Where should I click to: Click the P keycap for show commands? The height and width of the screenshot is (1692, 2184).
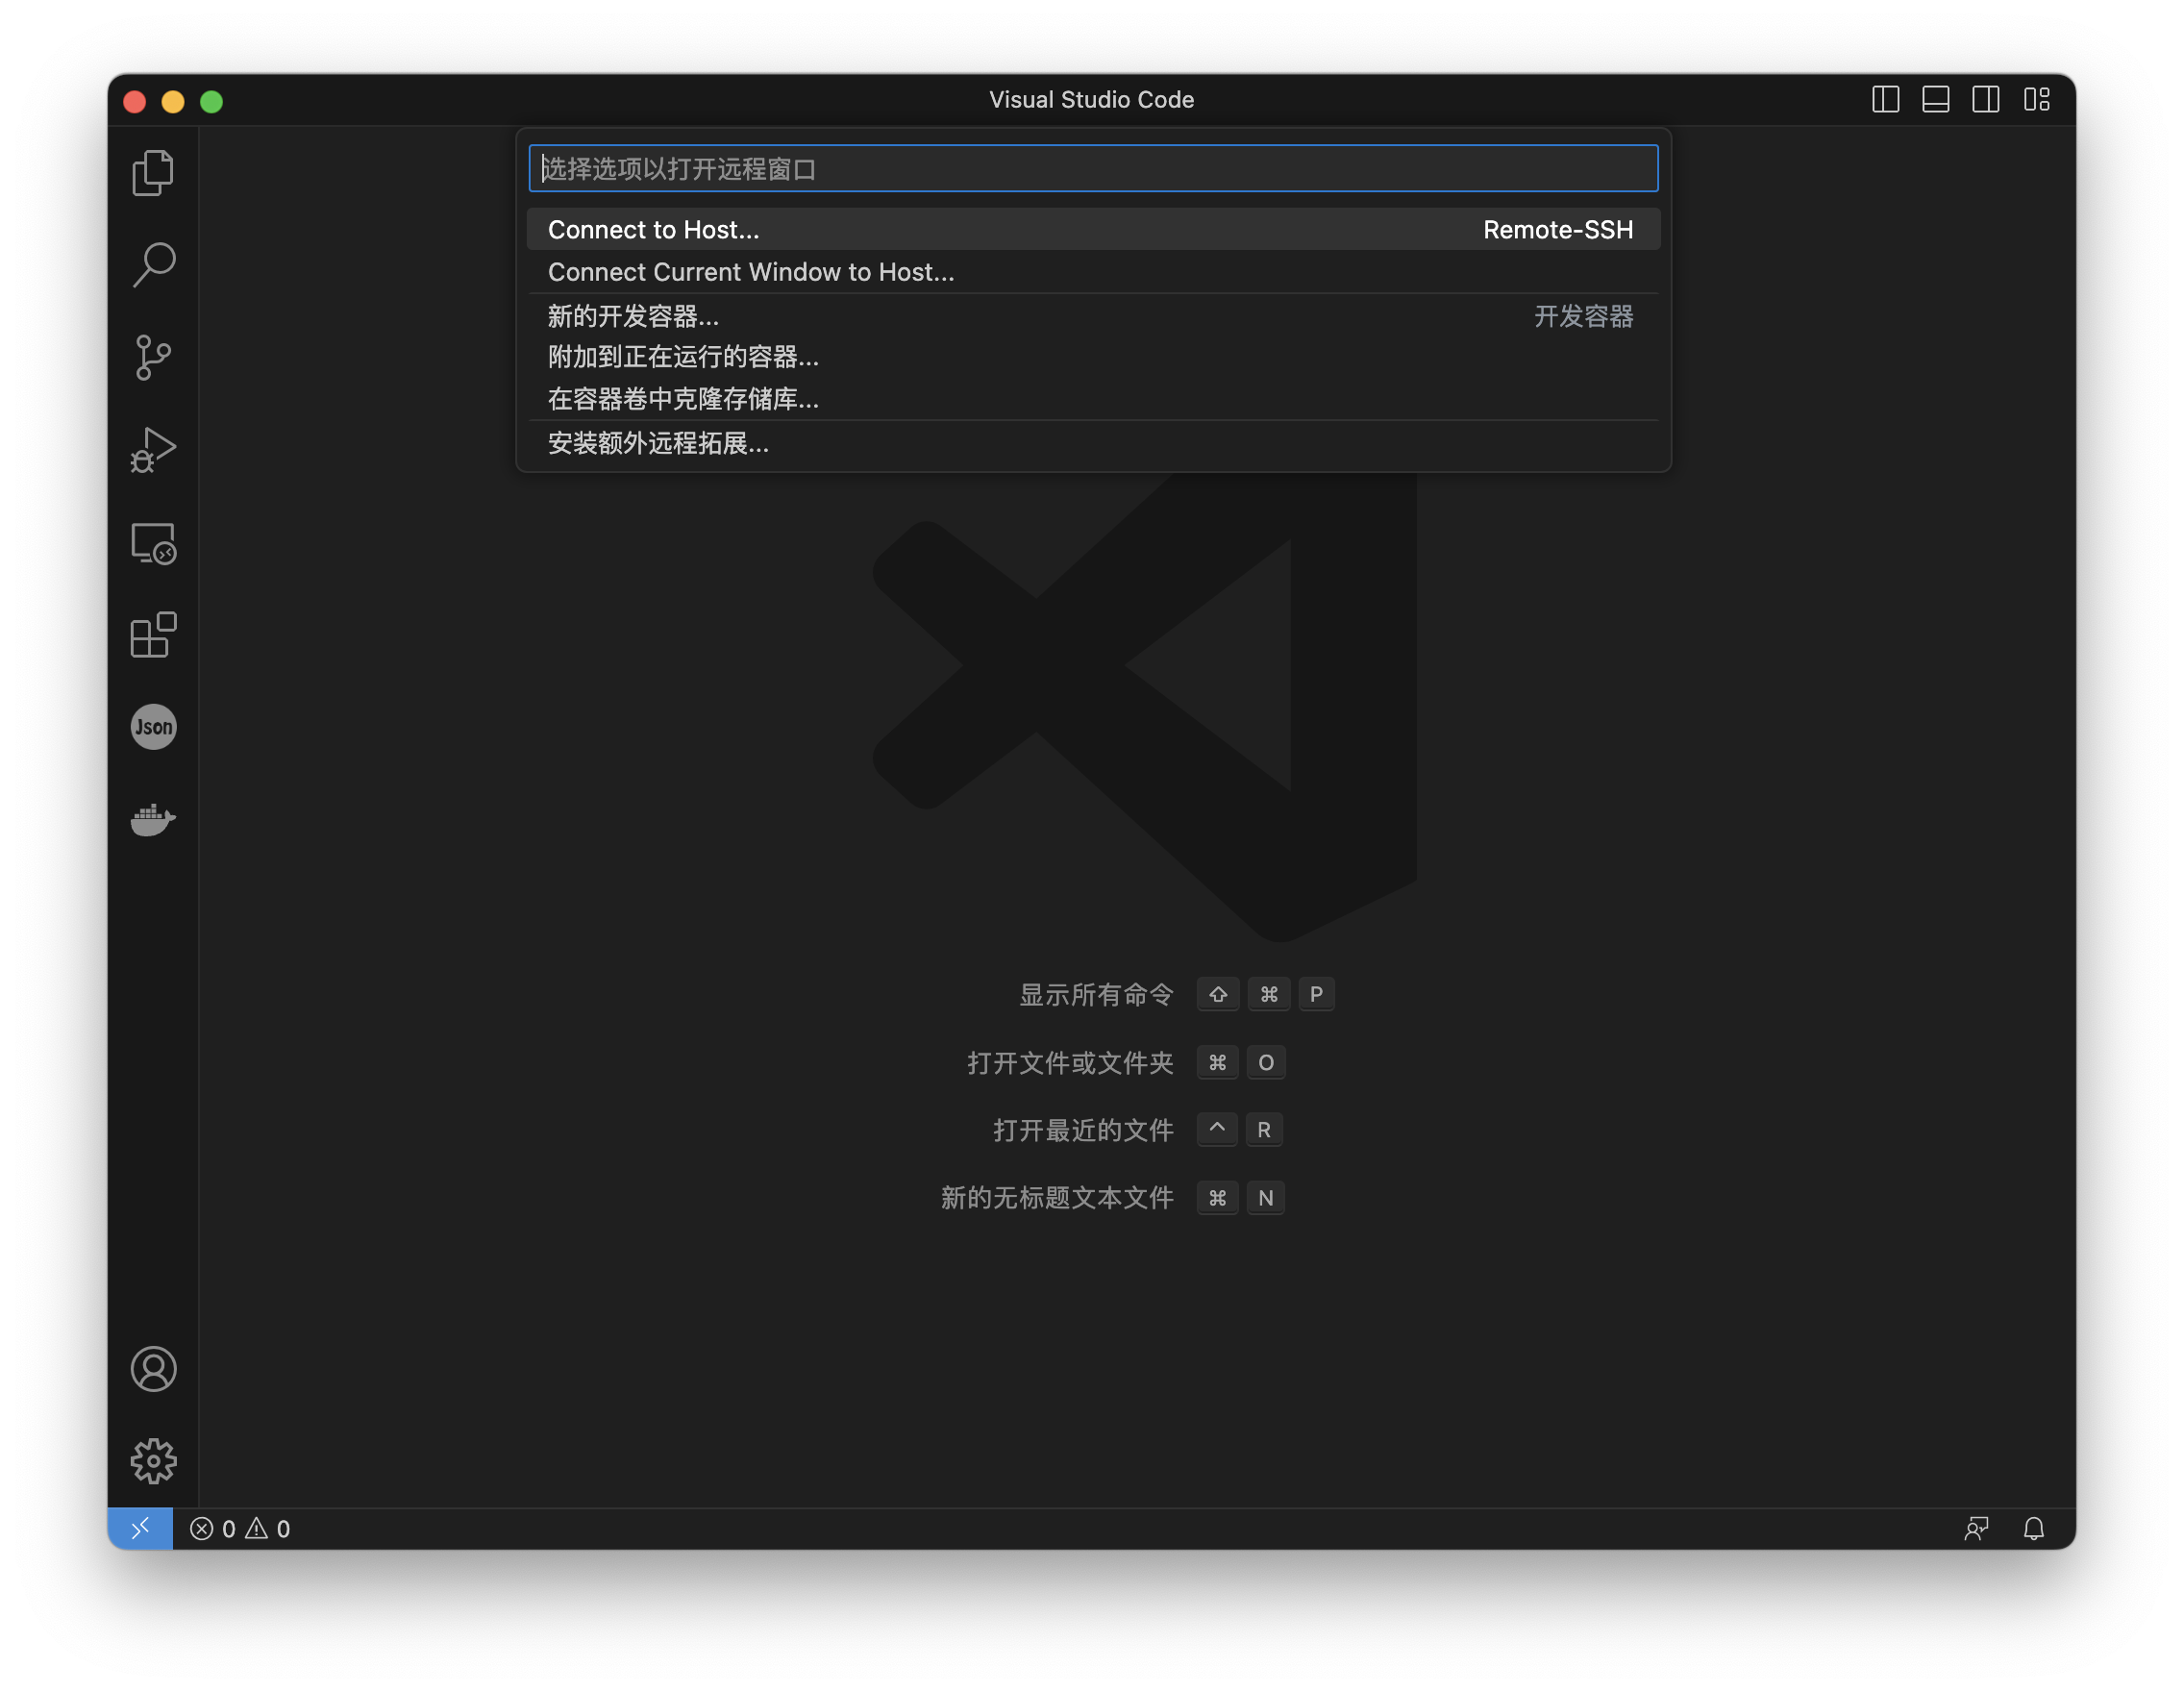(x=1316, y=994)
